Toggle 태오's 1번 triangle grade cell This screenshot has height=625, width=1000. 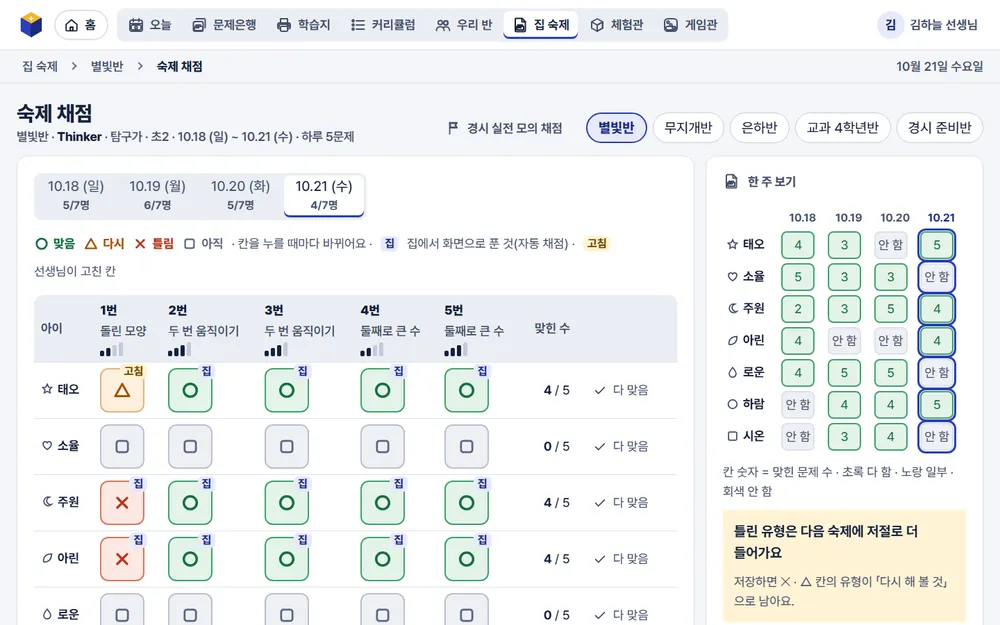pyautogui.click(x=122, y=390)
